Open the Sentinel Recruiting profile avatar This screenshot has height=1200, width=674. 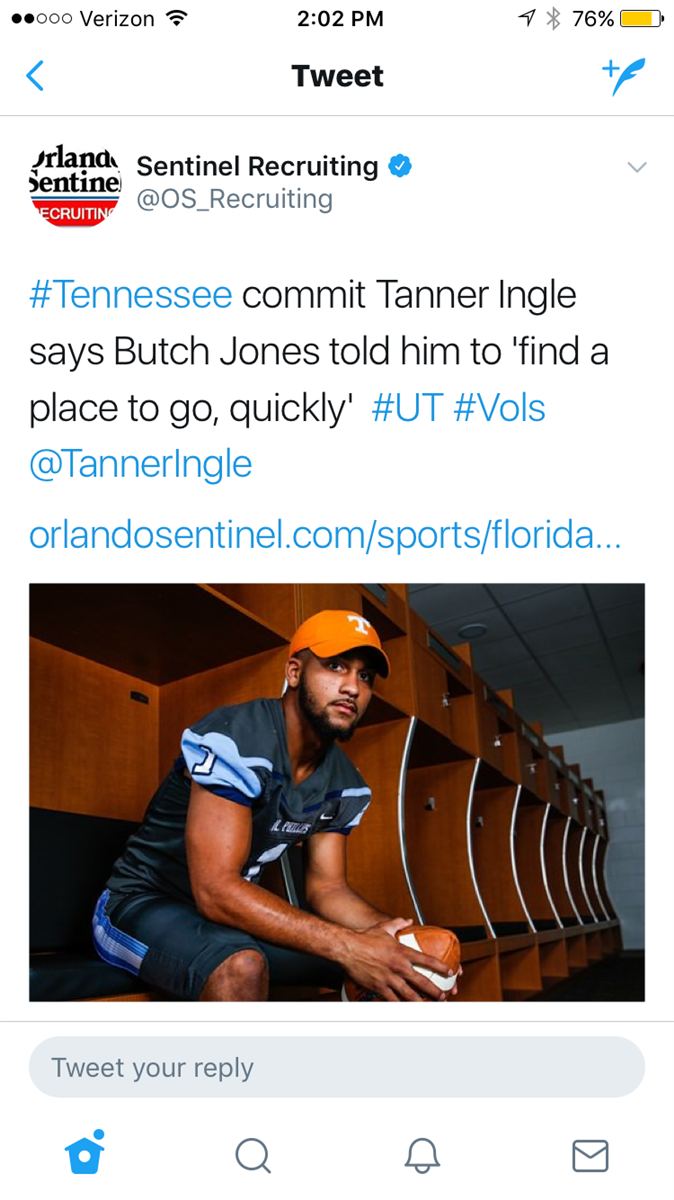click(75, 182)
